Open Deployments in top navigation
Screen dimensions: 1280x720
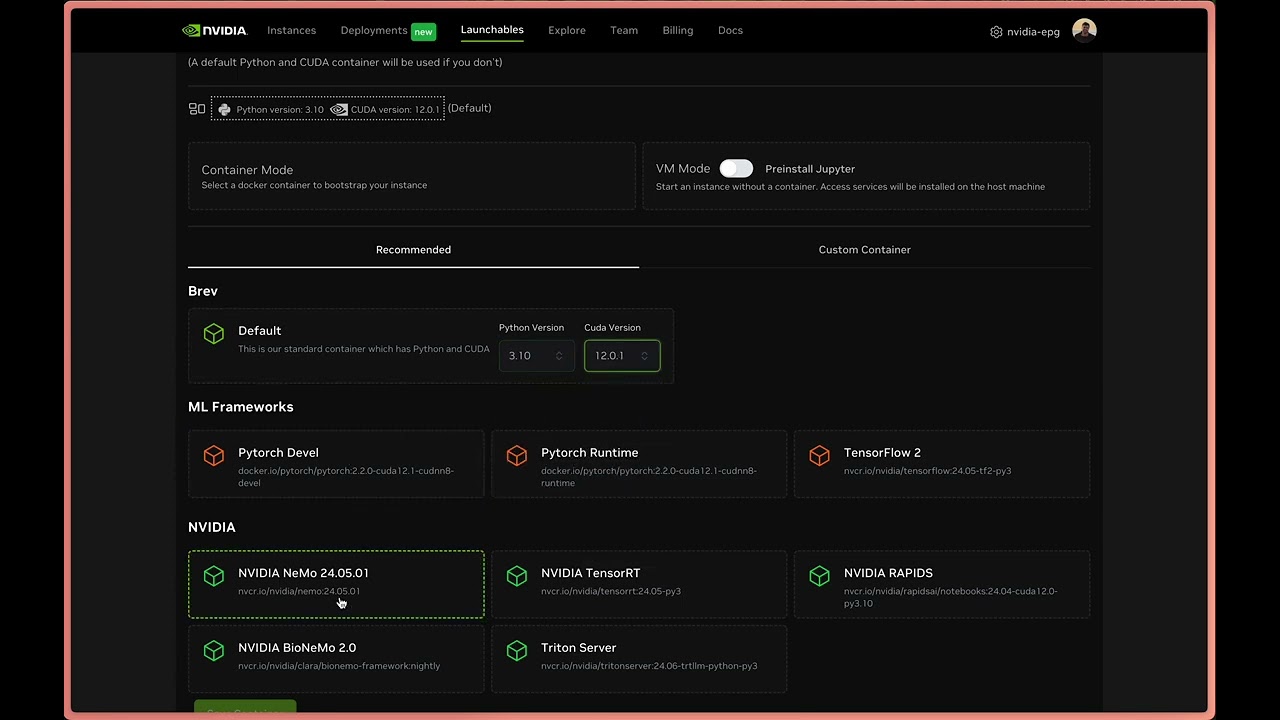pos(374,30)
